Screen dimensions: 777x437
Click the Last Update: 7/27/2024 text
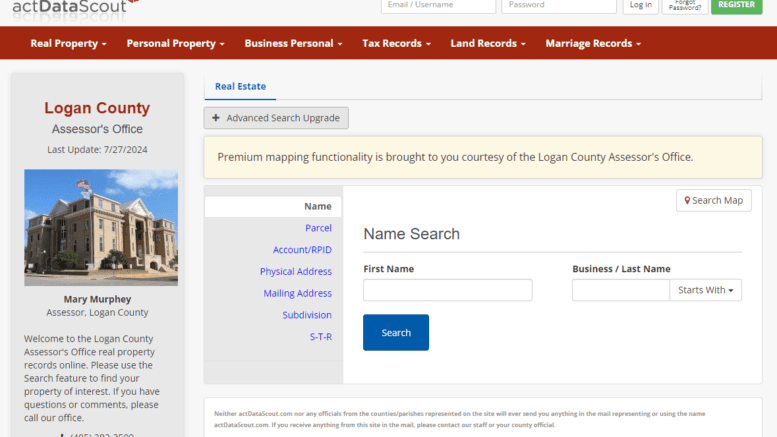[x=97, y=150]
